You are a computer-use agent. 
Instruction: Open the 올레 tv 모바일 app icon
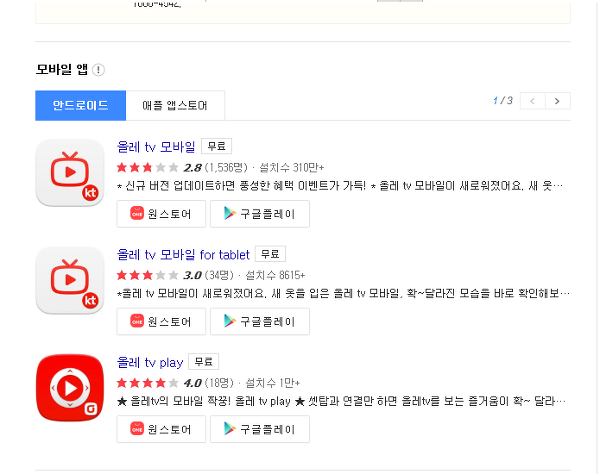[70, 173]
